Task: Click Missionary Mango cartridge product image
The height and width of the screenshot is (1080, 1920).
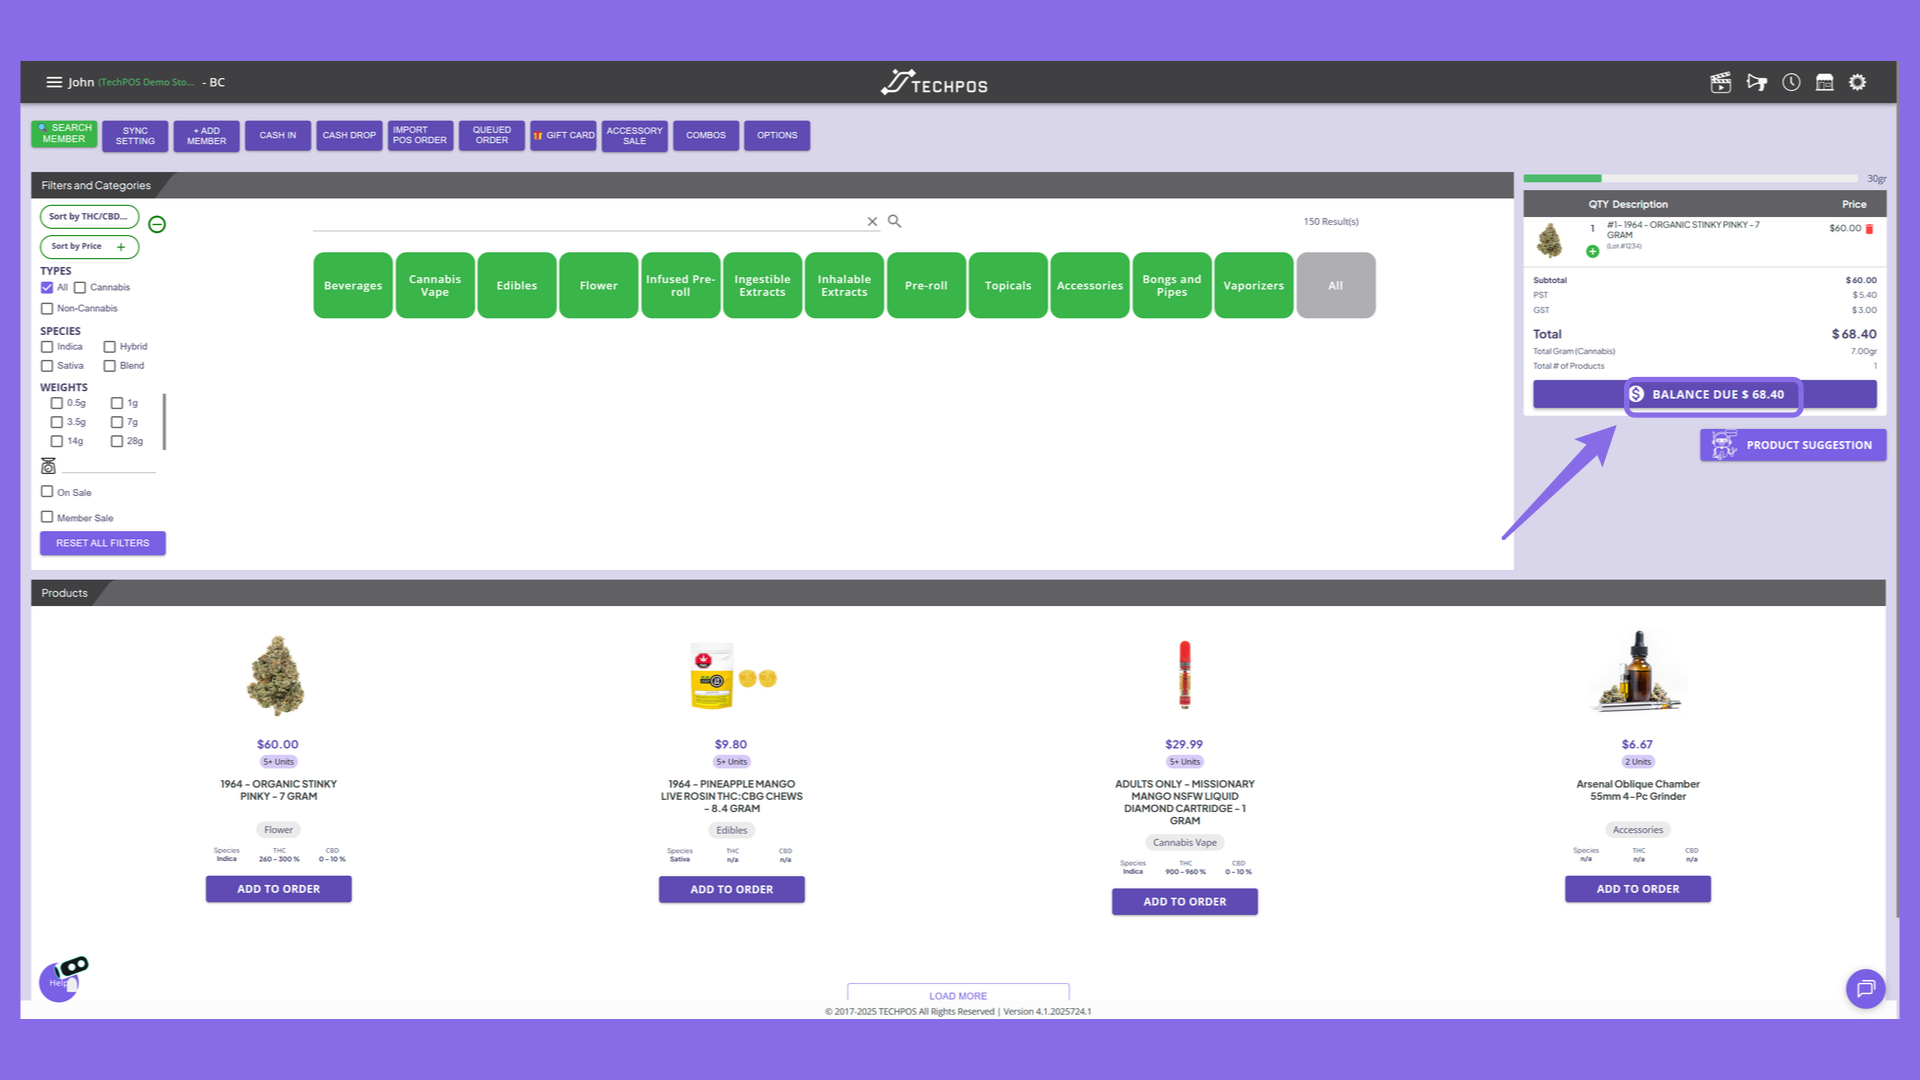Action: click(x=1185, y=675)
